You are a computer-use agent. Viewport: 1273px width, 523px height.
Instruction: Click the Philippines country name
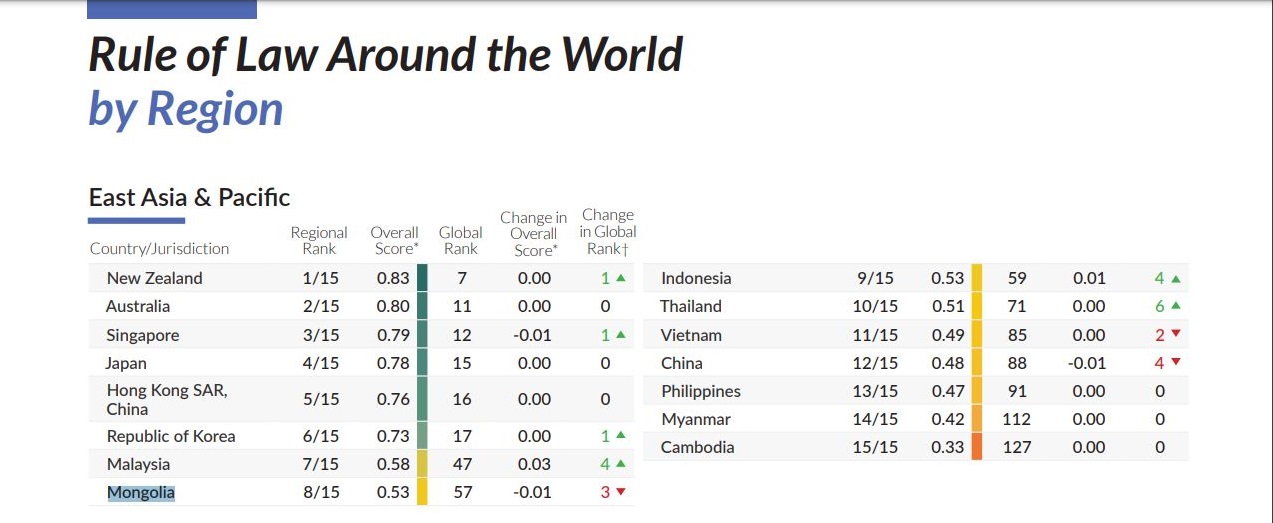[x=701, y=391]
